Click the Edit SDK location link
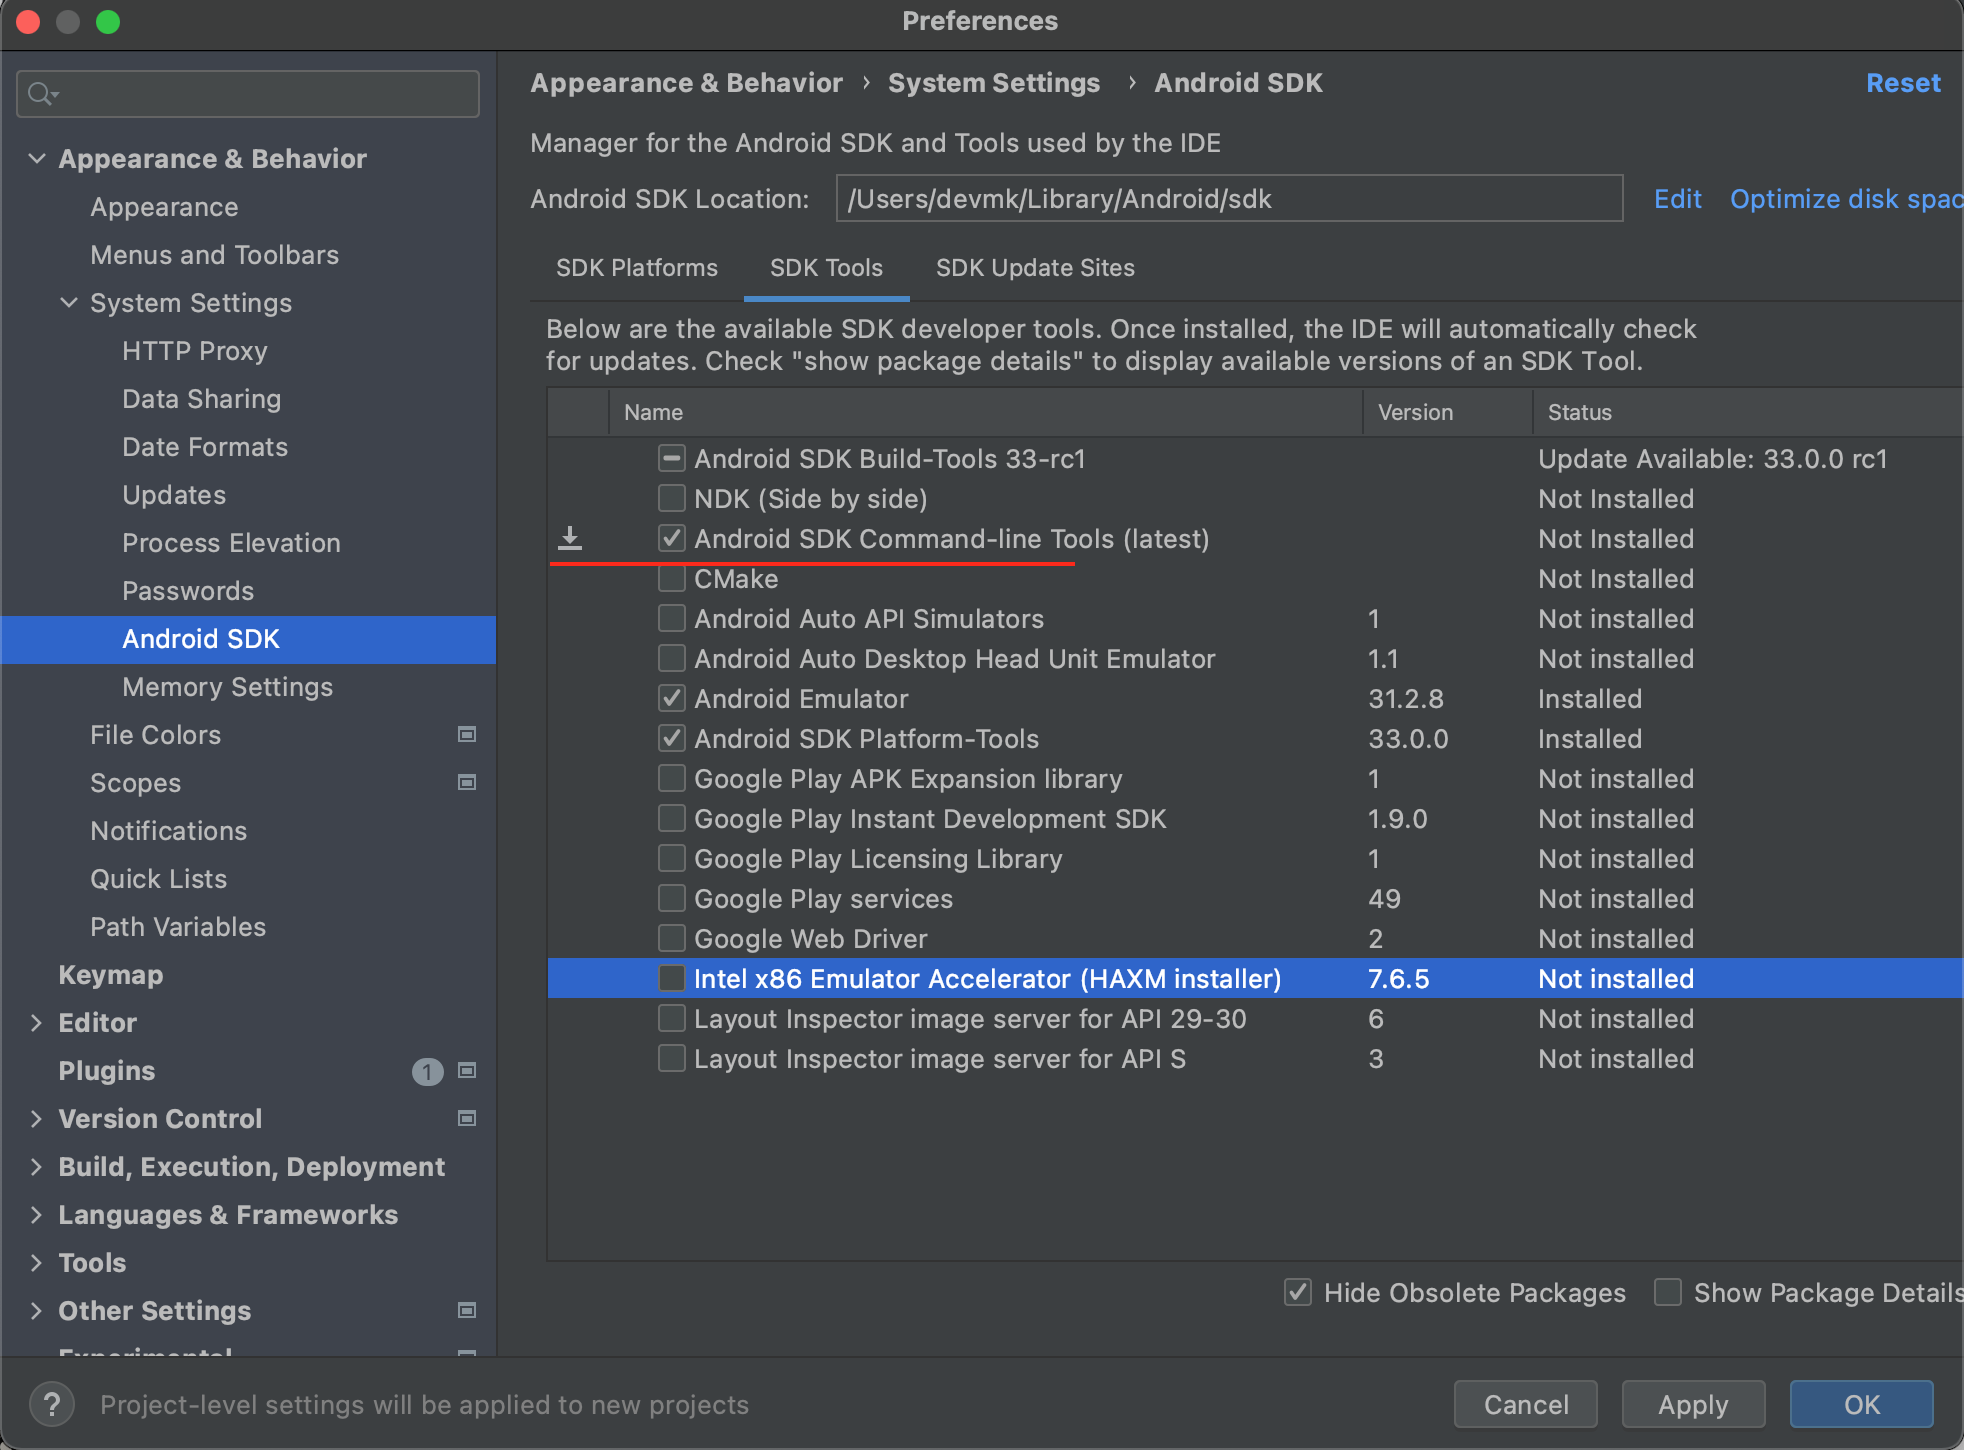The width and height of the screenshot is (1964, 1450). point(1677,199)
